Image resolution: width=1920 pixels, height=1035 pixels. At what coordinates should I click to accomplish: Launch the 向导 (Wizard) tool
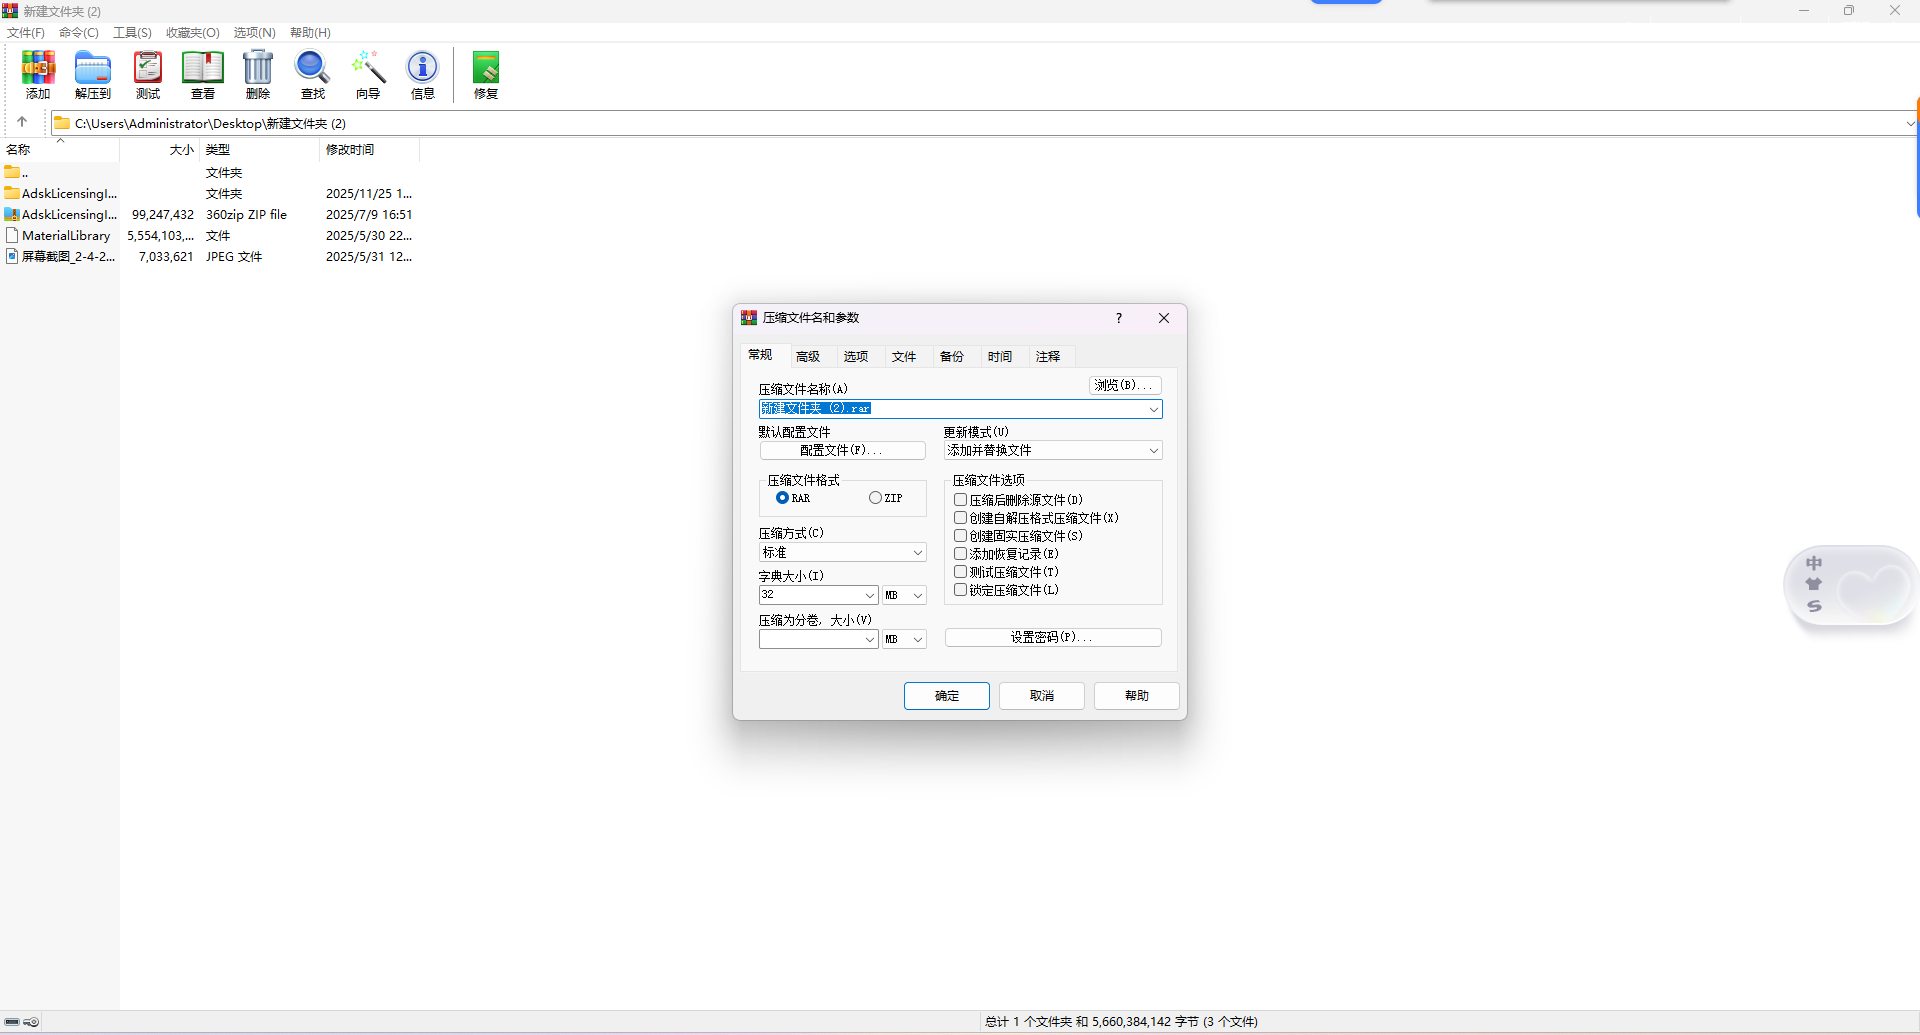pyautogui.click(x=367, y=75)
